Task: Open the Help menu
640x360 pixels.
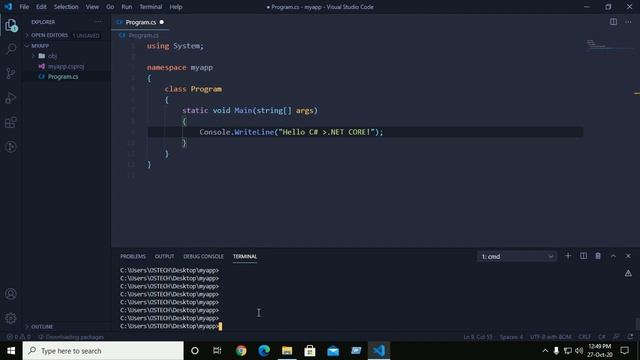Action: (176, 7)
